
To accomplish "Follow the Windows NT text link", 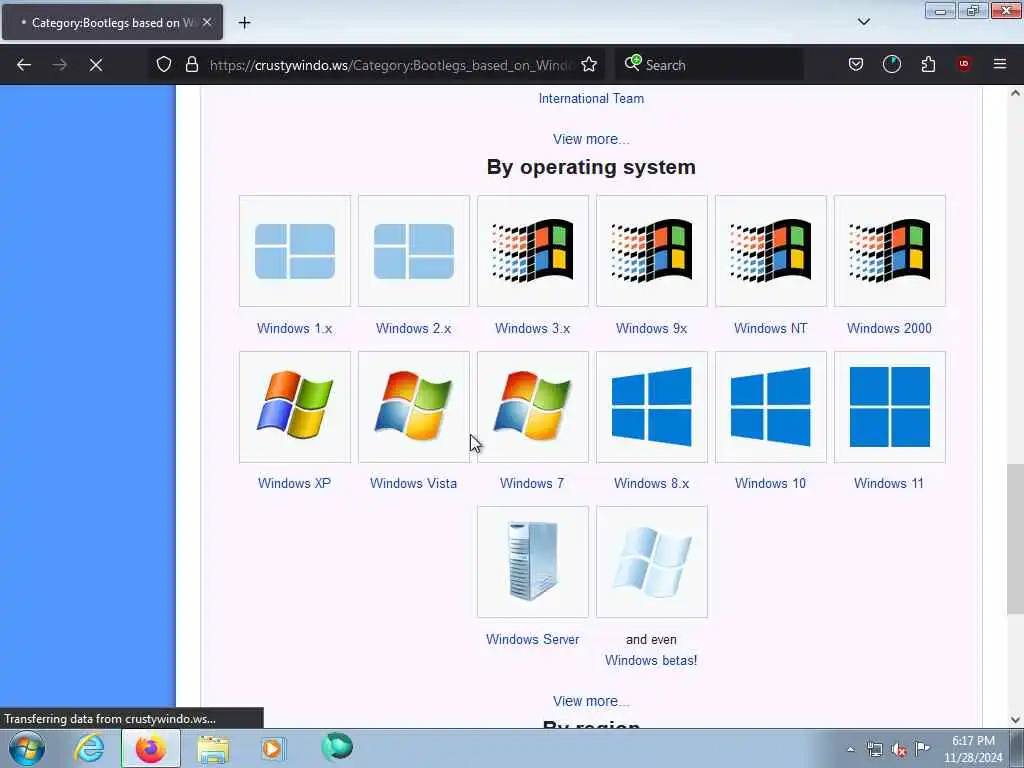I will tap(771, 328).
